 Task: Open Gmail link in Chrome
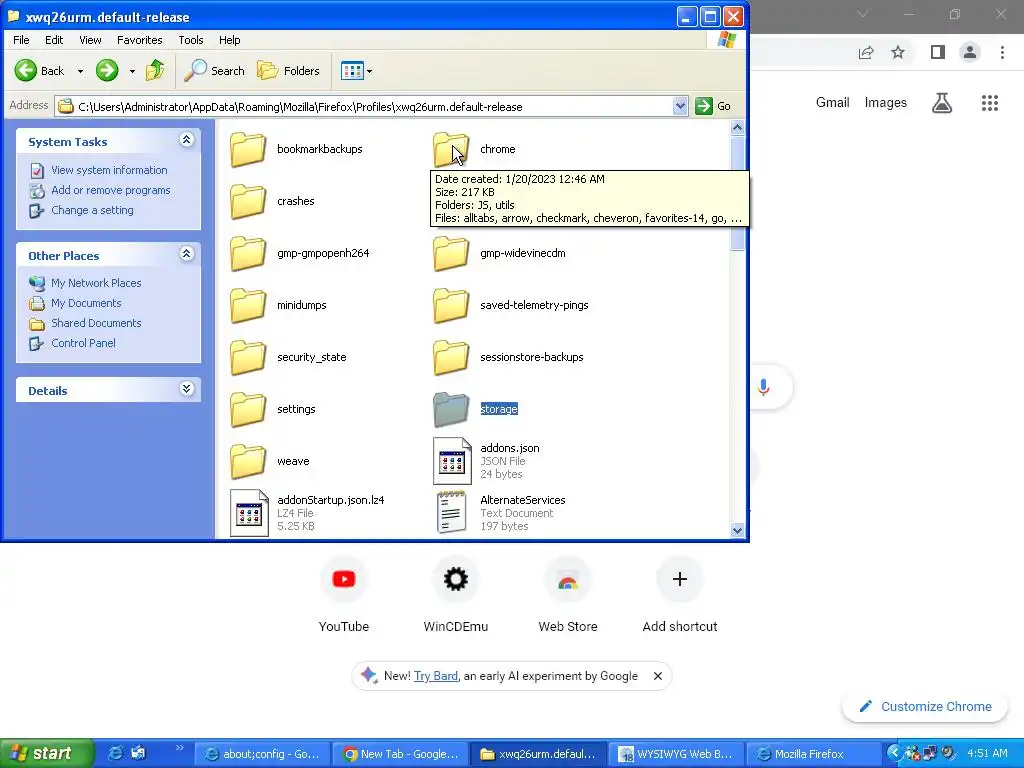[x=832, y=103]
